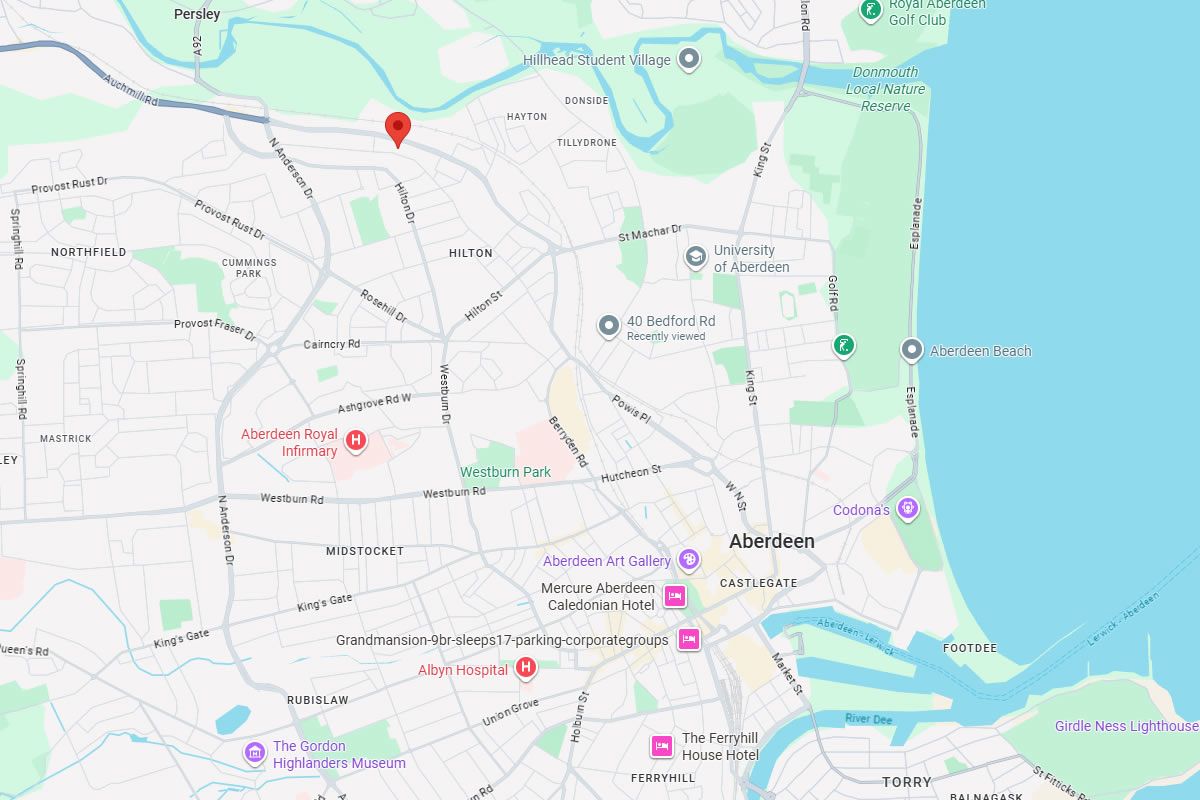Select The Ferryhill House Hotel icon
Viewport: 1200px width, 800px height.
click(662, 746)
